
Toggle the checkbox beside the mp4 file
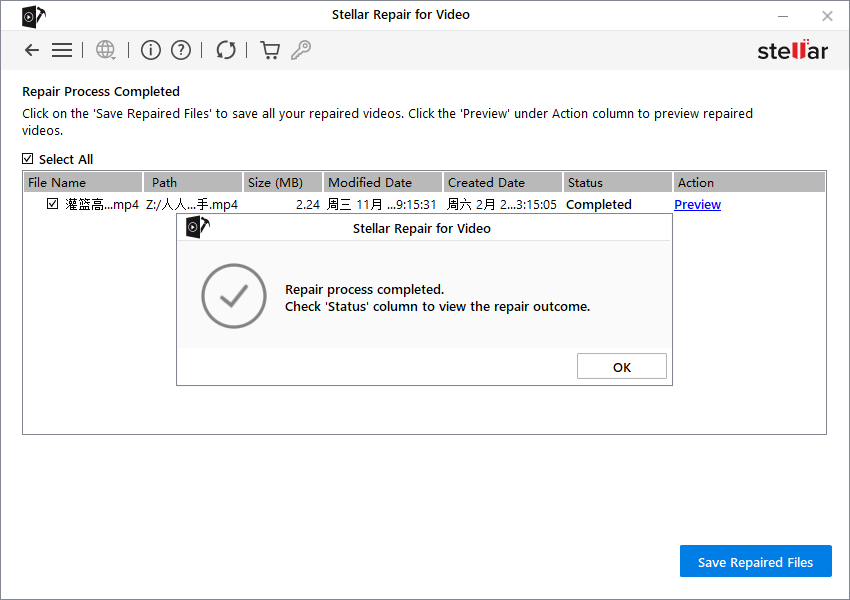(x=53, y=203)
